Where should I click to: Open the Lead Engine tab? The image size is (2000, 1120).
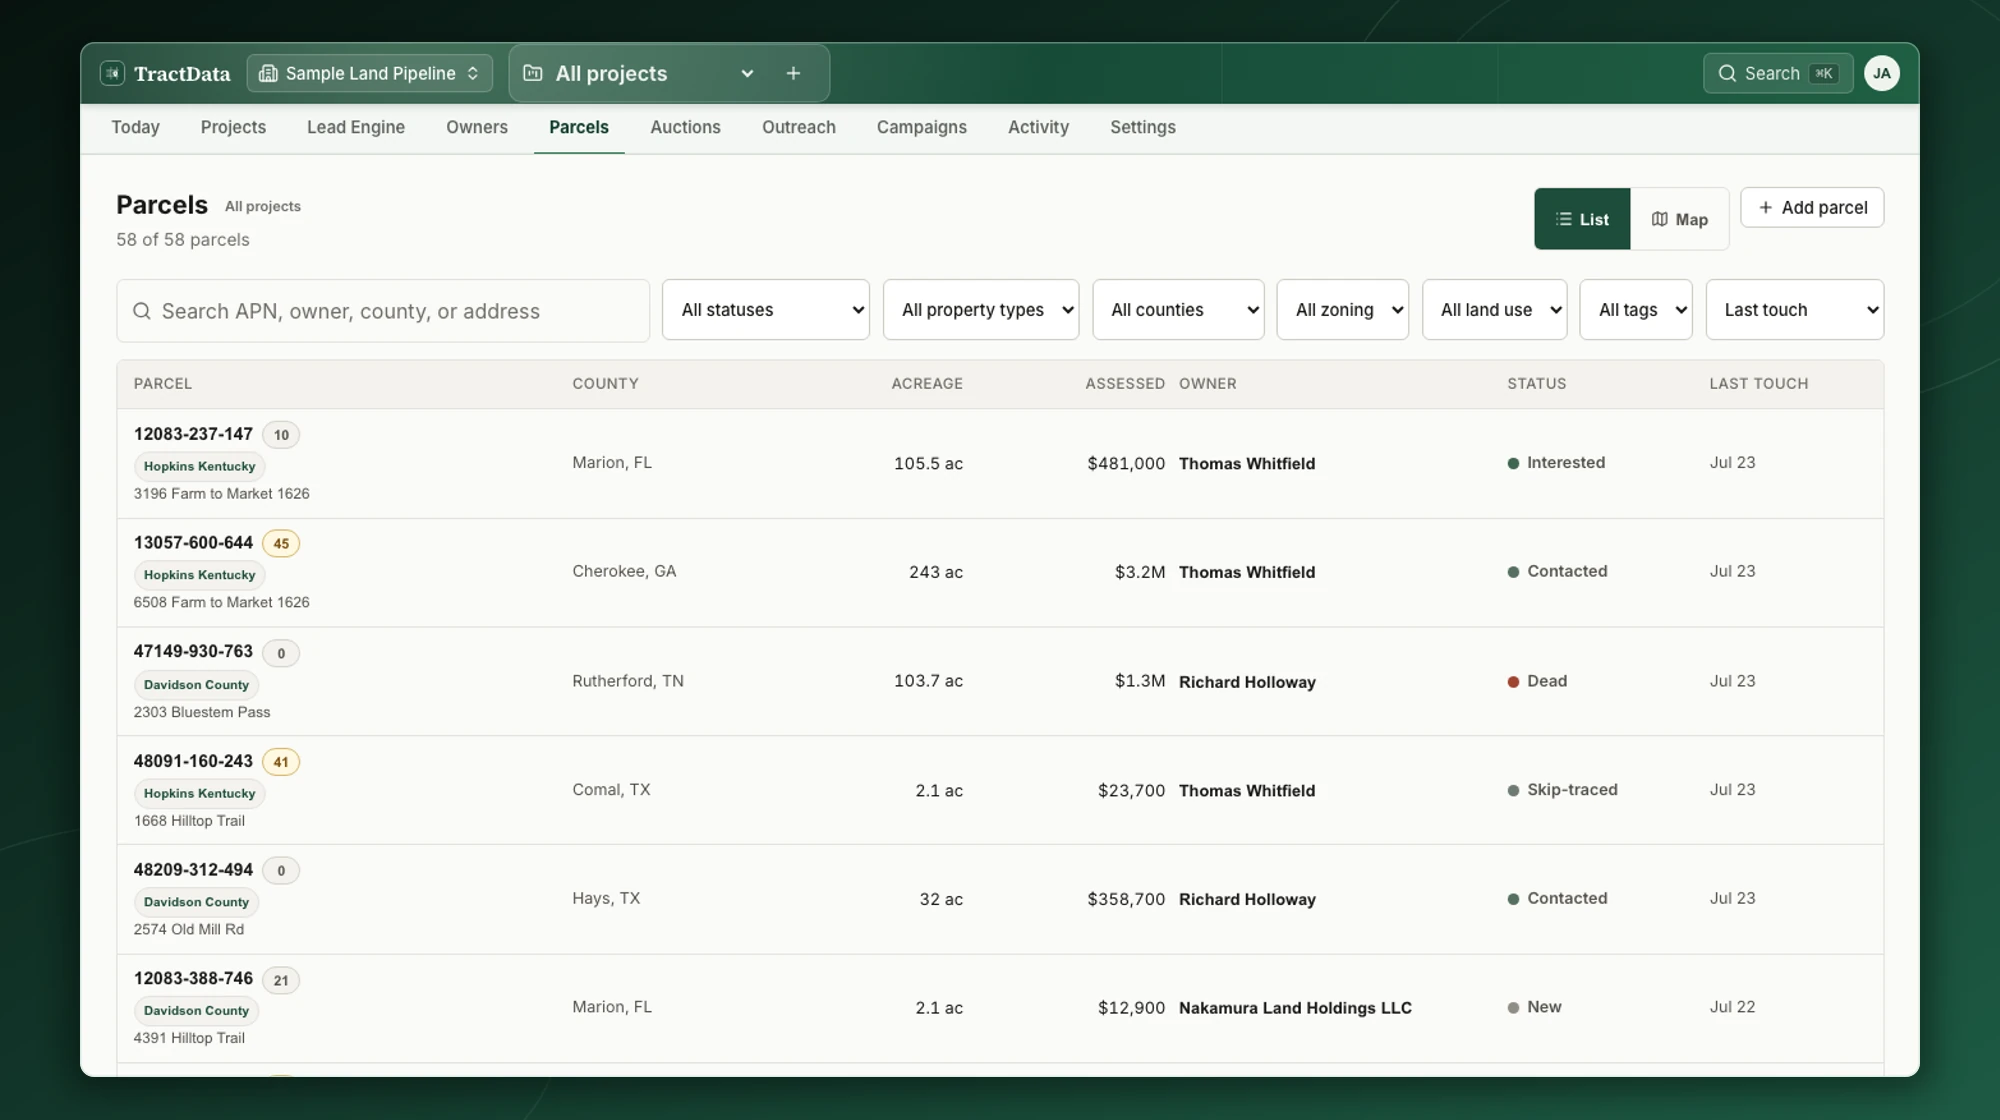(x=356, y=127)
